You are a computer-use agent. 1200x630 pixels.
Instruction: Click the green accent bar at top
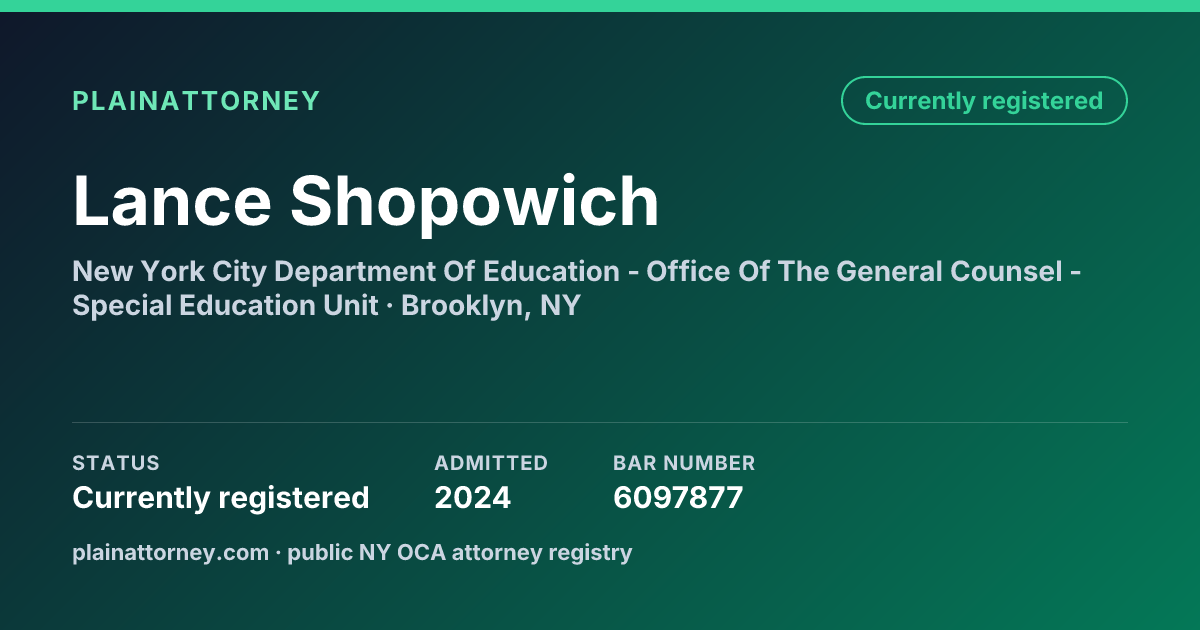pyautogui.click(x=600, y=6)
